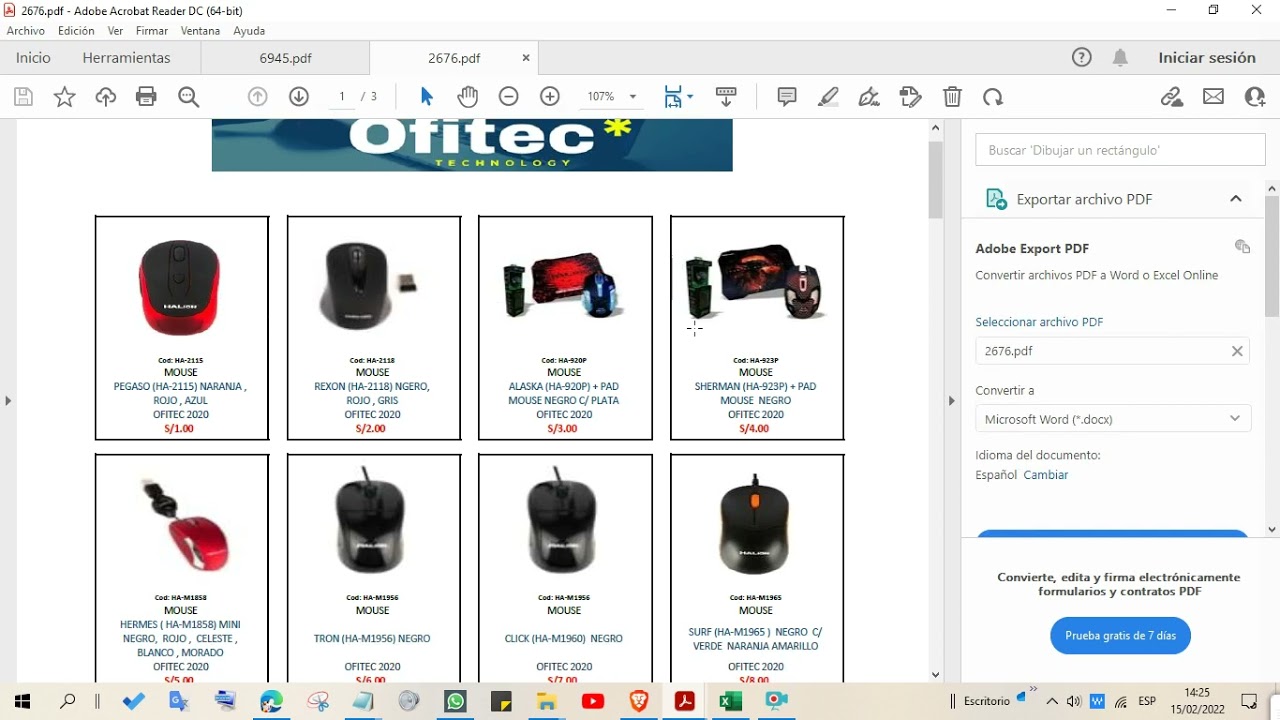Remove selected file 2676.pdf

point(1237,351)
